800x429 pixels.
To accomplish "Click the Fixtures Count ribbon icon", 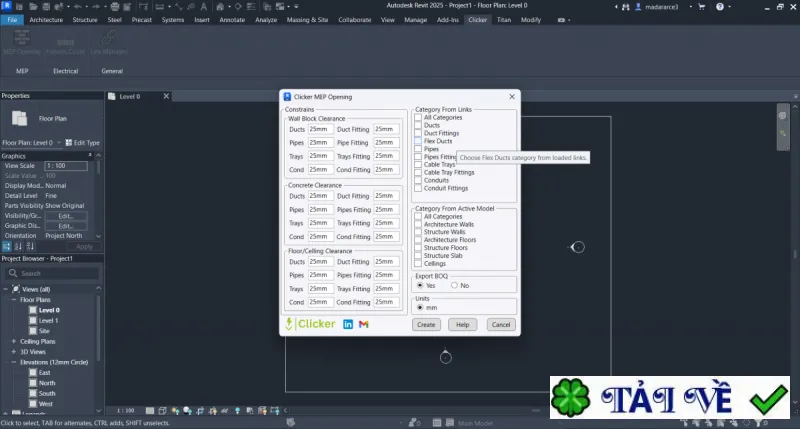I will pyautogui.click(x=66, y=40).
